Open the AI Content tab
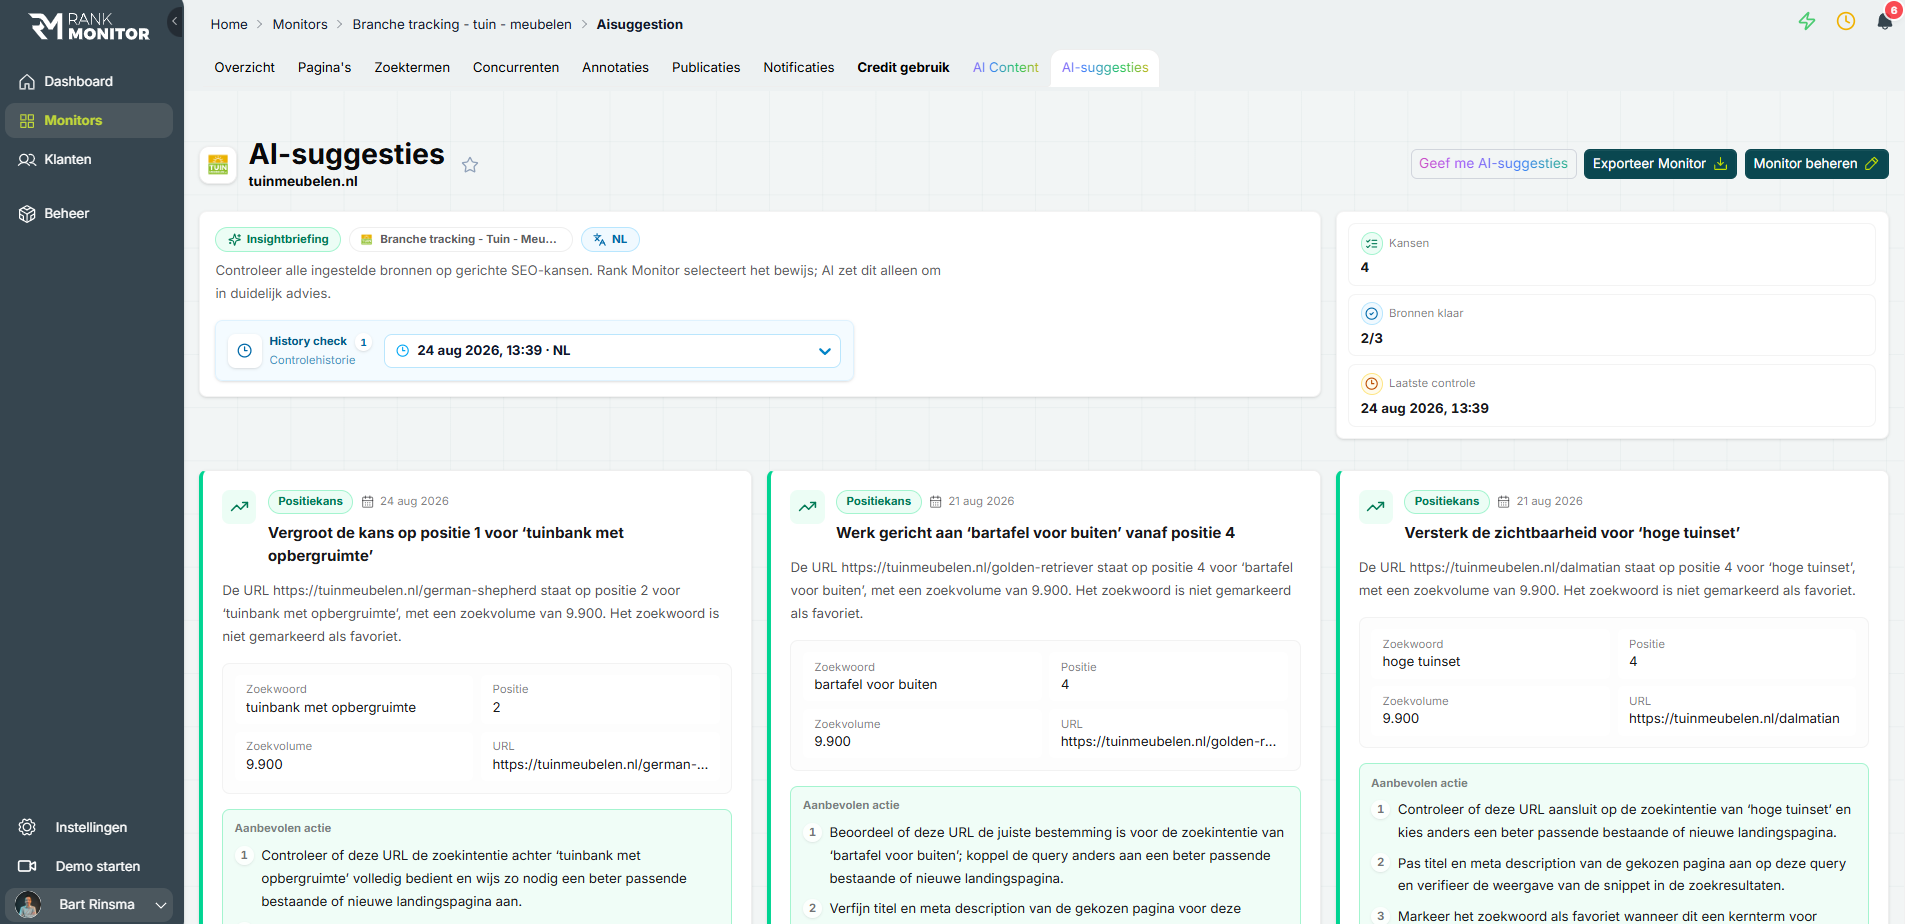 pyautogui.click(x=1006, y=67)
